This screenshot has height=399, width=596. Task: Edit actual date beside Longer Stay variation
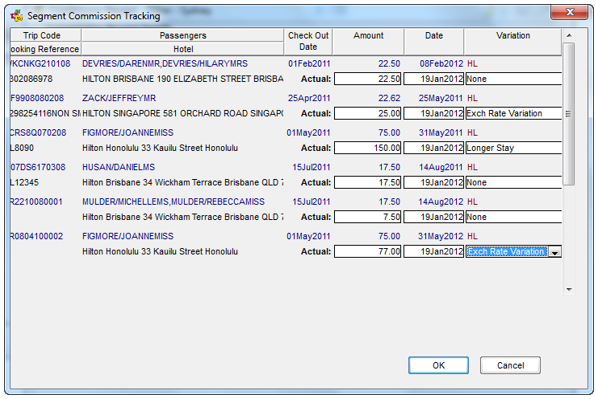click(x=434, y=148)
